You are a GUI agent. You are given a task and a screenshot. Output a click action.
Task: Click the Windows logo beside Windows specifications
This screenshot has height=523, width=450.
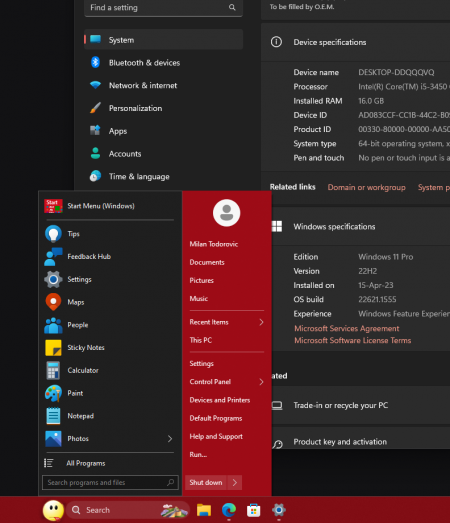pos(277,226)
